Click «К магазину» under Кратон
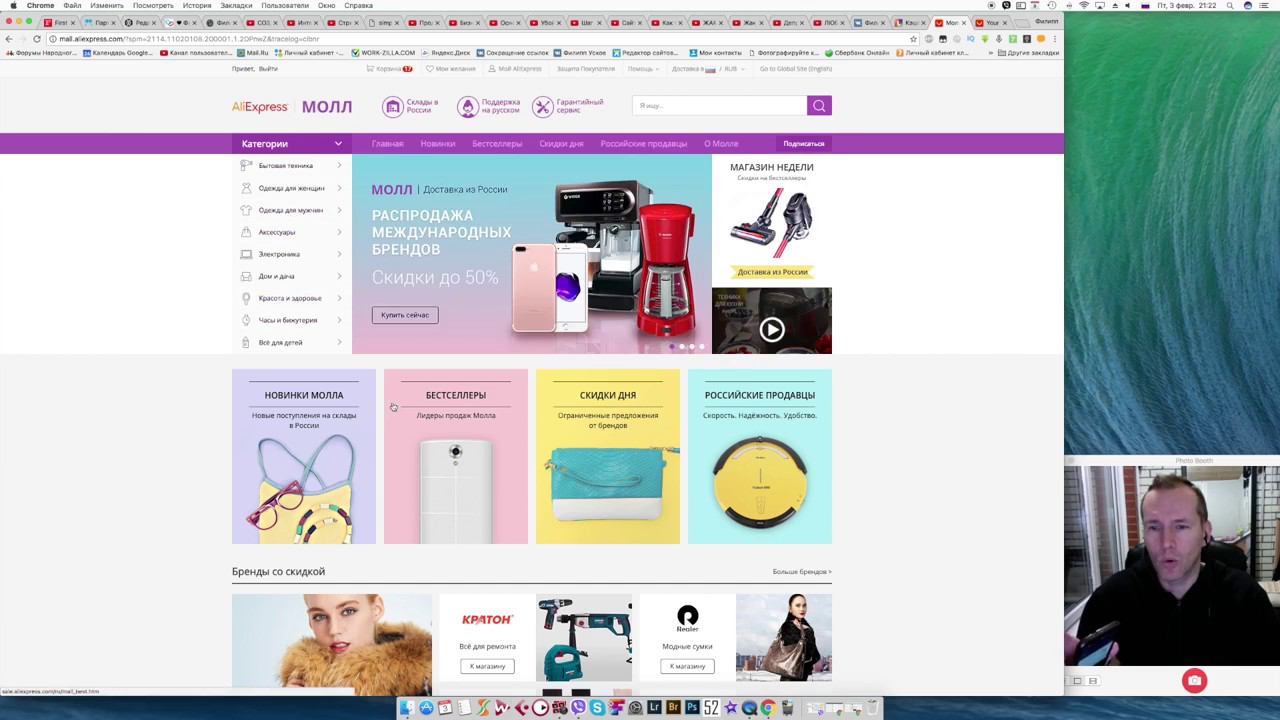Viewport: 1280px width, 720px height. [488, 666]
